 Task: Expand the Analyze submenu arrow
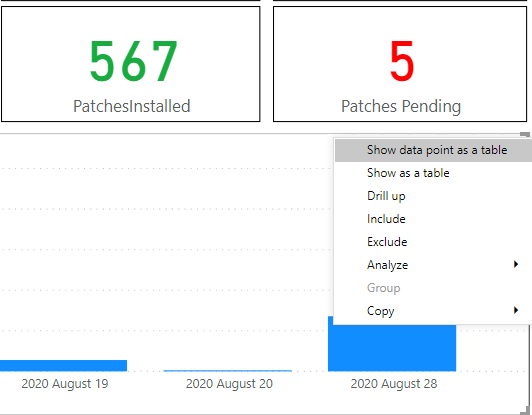pos(516,264)
